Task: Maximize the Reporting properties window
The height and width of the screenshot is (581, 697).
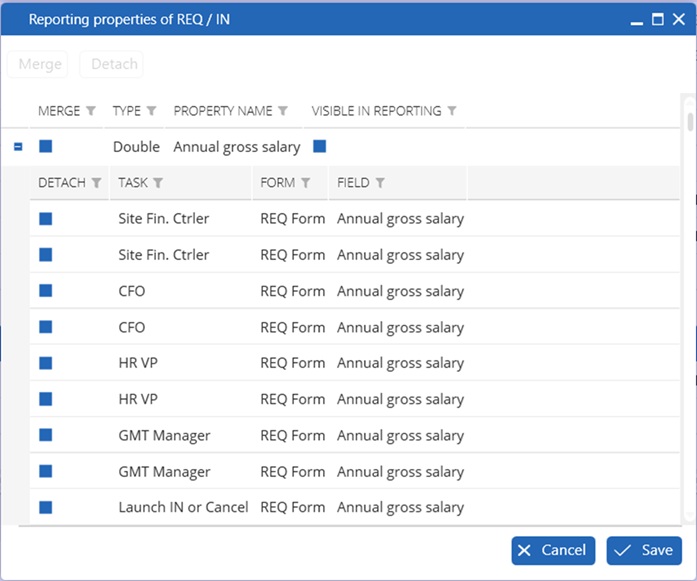Action: (658, 19)
